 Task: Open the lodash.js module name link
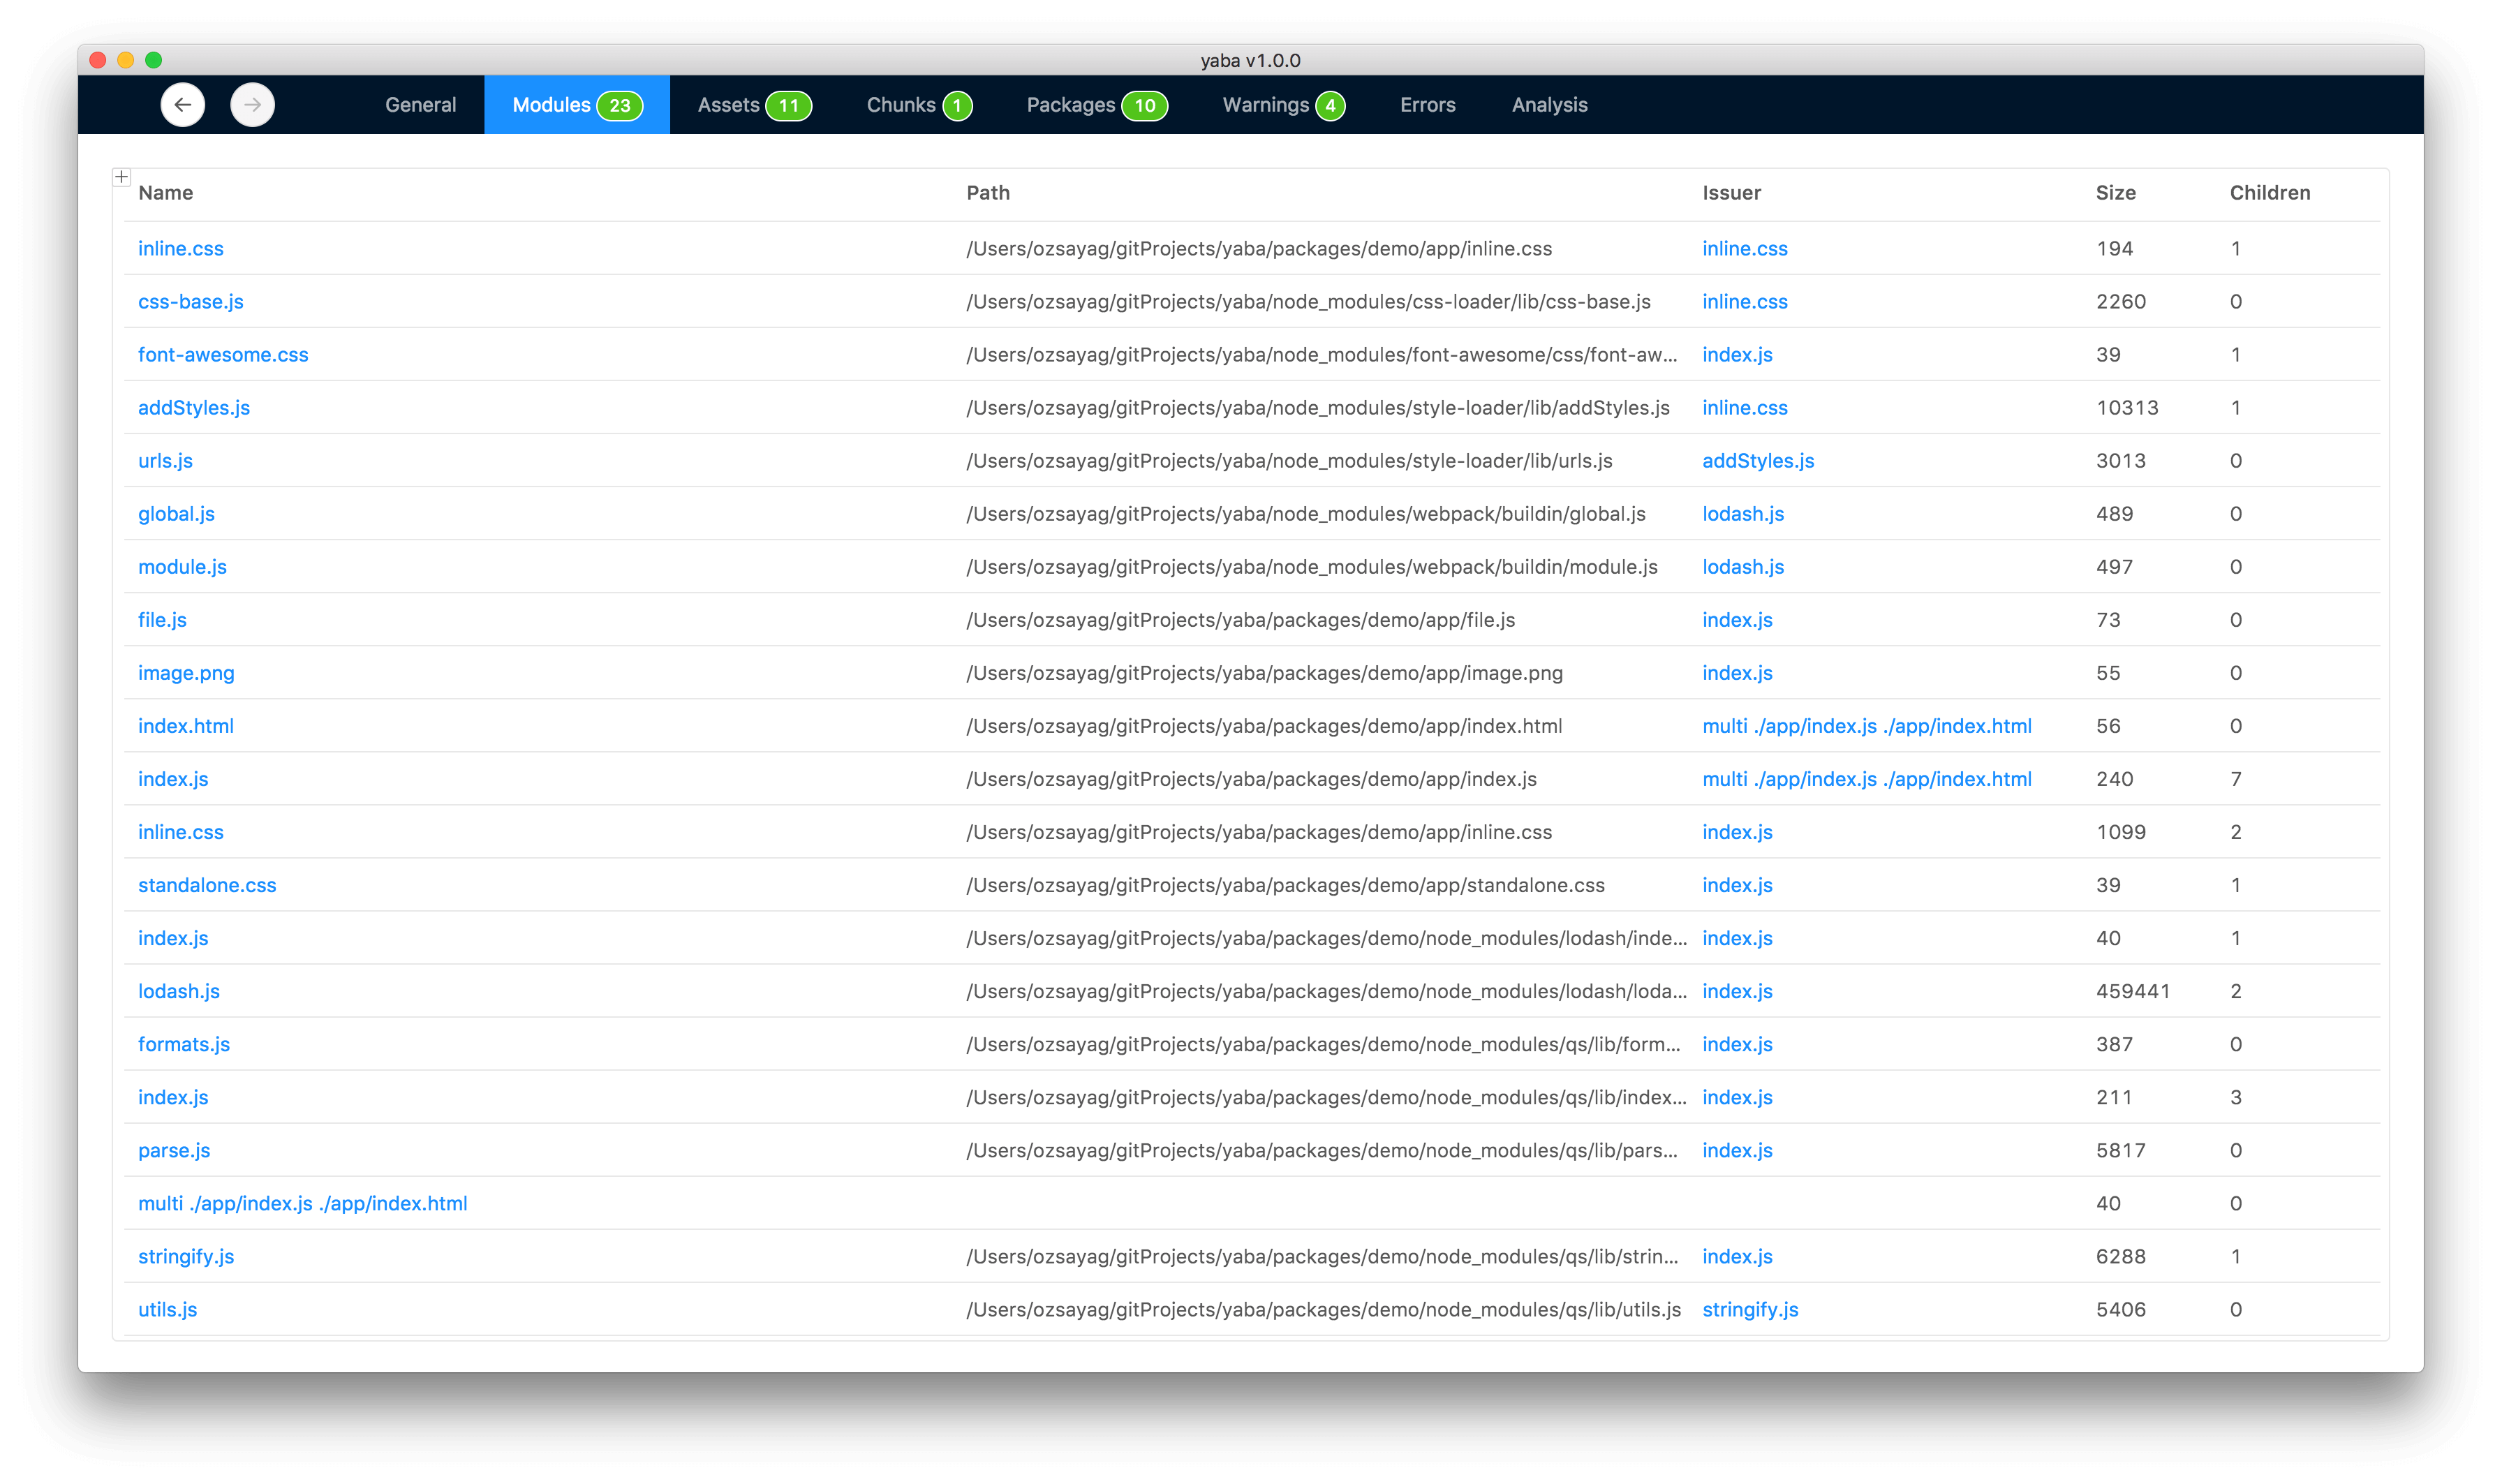(x=179, y=991)
